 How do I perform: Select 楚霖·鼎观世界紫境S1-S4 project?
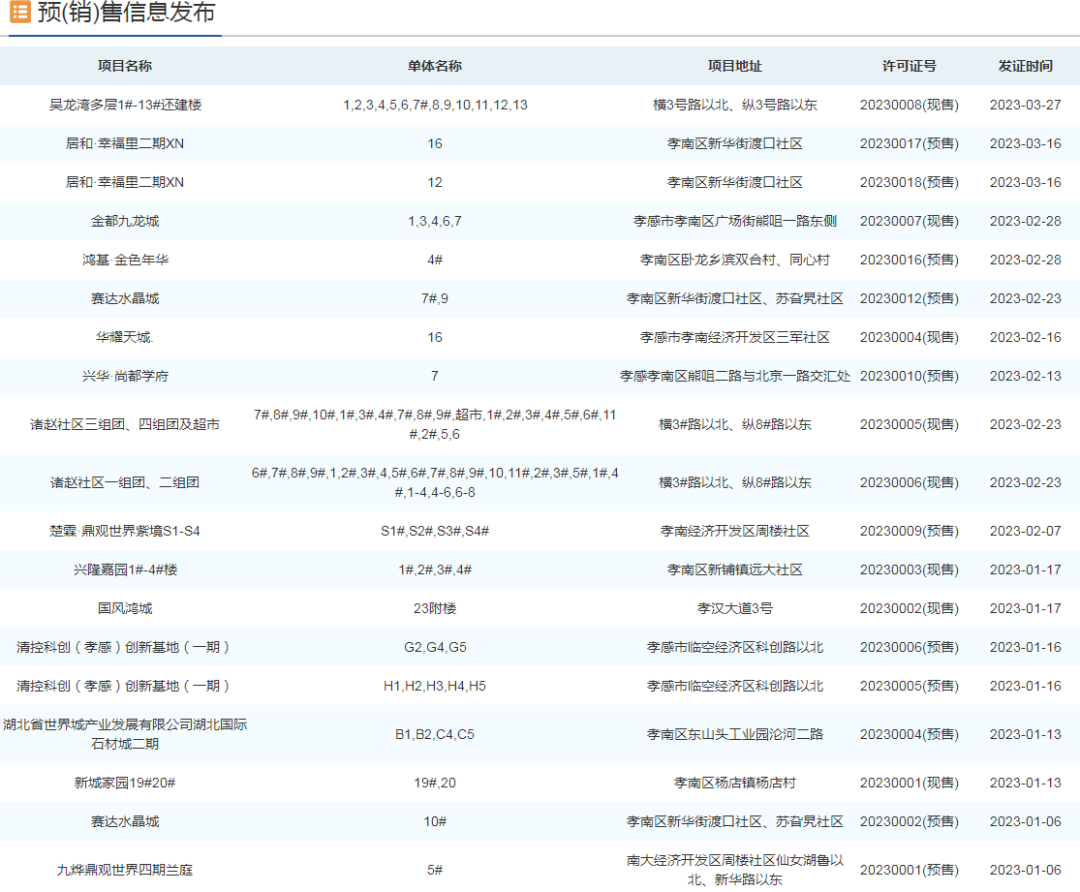[x=125, y=531]
